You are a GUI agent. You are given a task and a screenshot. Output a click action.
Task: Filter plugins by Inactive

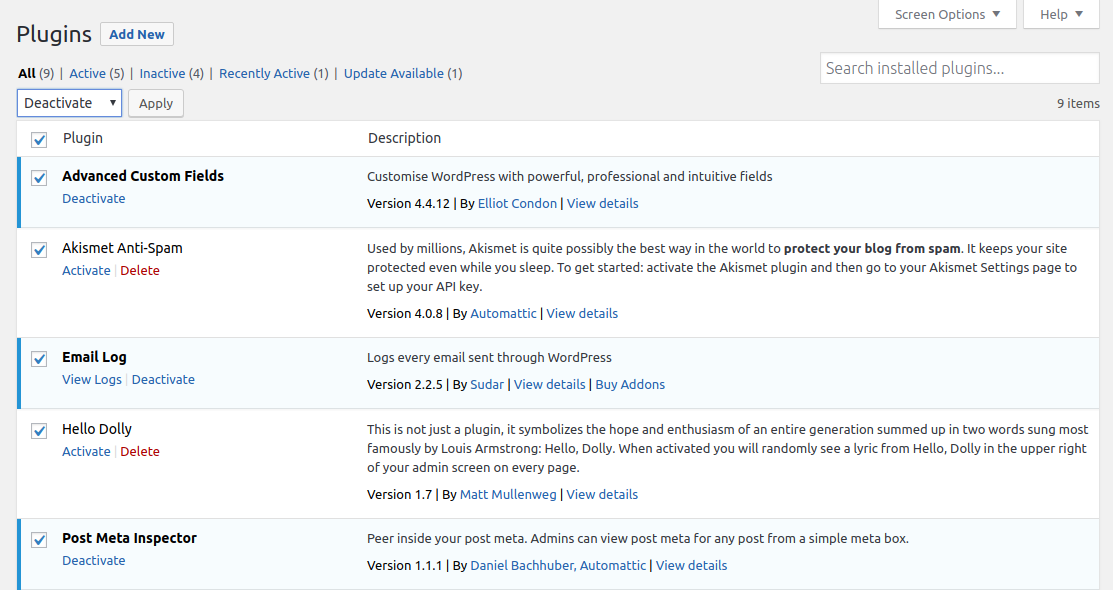tap(162, 73)
